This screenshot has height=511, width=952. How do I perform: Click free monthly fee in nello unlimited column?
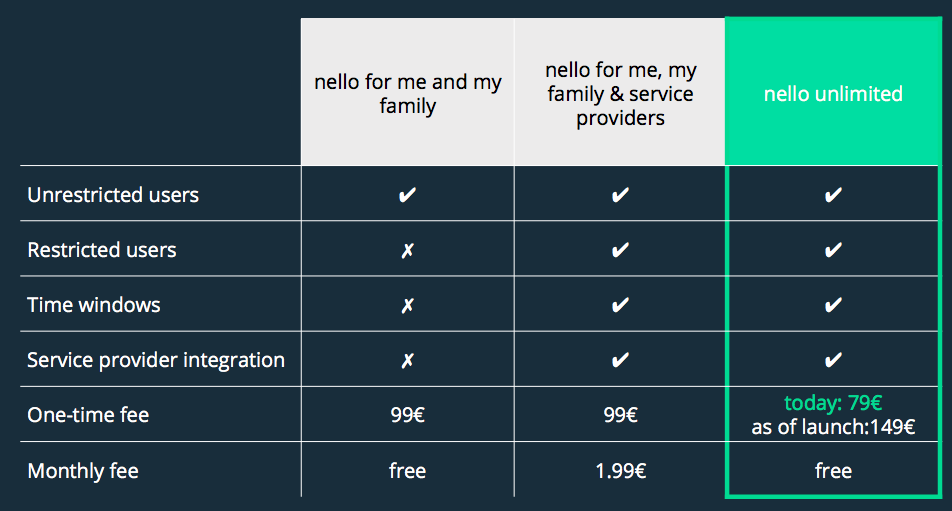click(833, 470)
